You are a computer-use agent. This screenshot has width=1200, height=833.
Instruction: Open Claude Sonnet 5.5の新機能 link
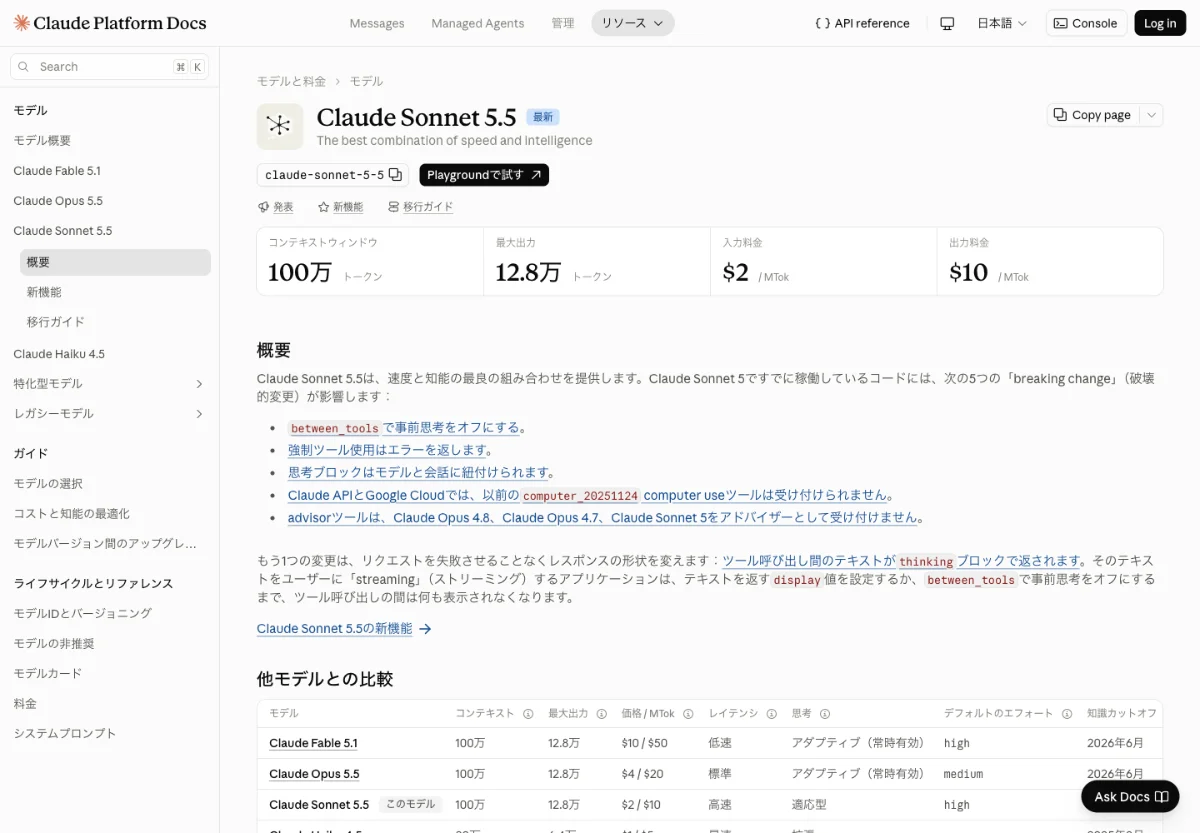(334, 629)
